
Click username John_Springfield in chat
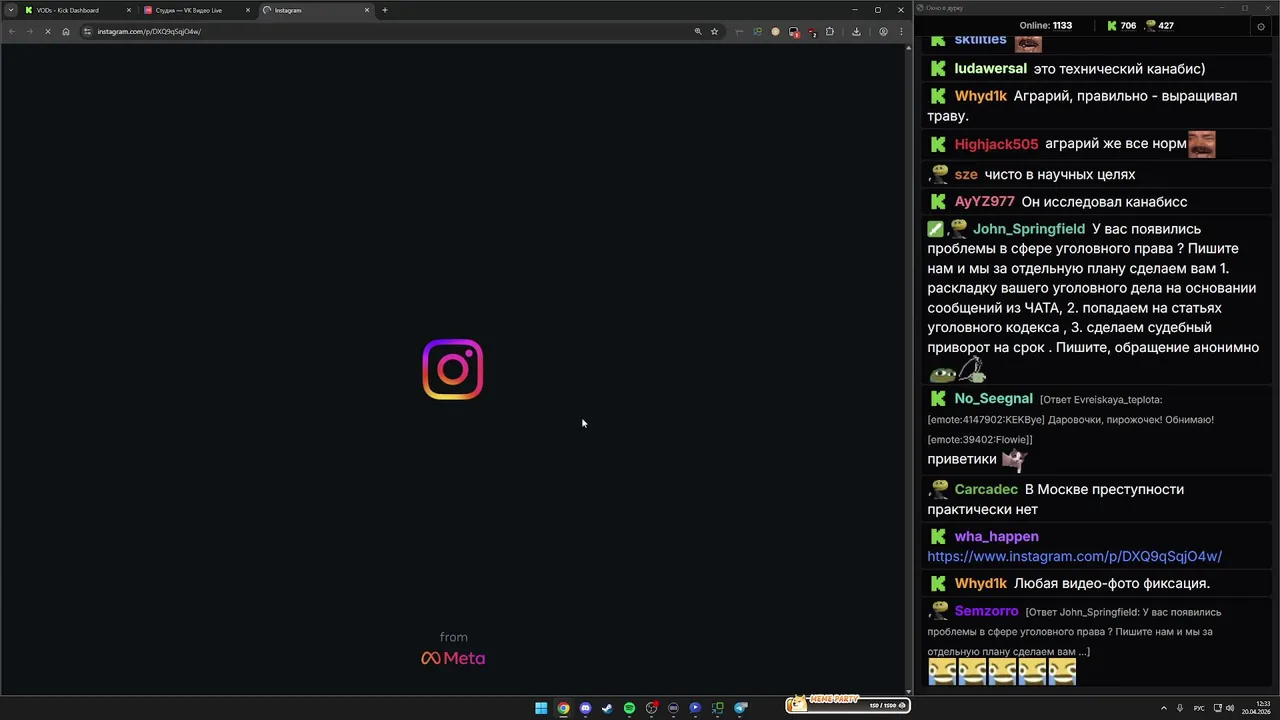point(1028,229)
